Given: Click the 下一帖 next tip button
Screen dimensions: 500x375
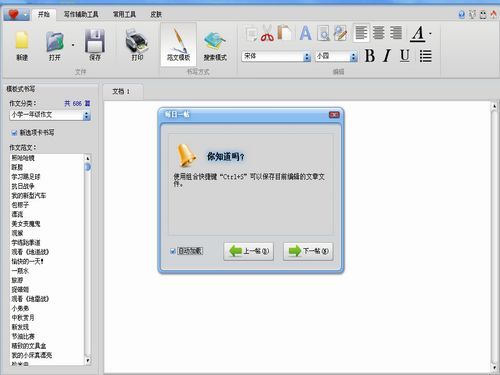Looking at the screenshot, I should tap(308, 251).
